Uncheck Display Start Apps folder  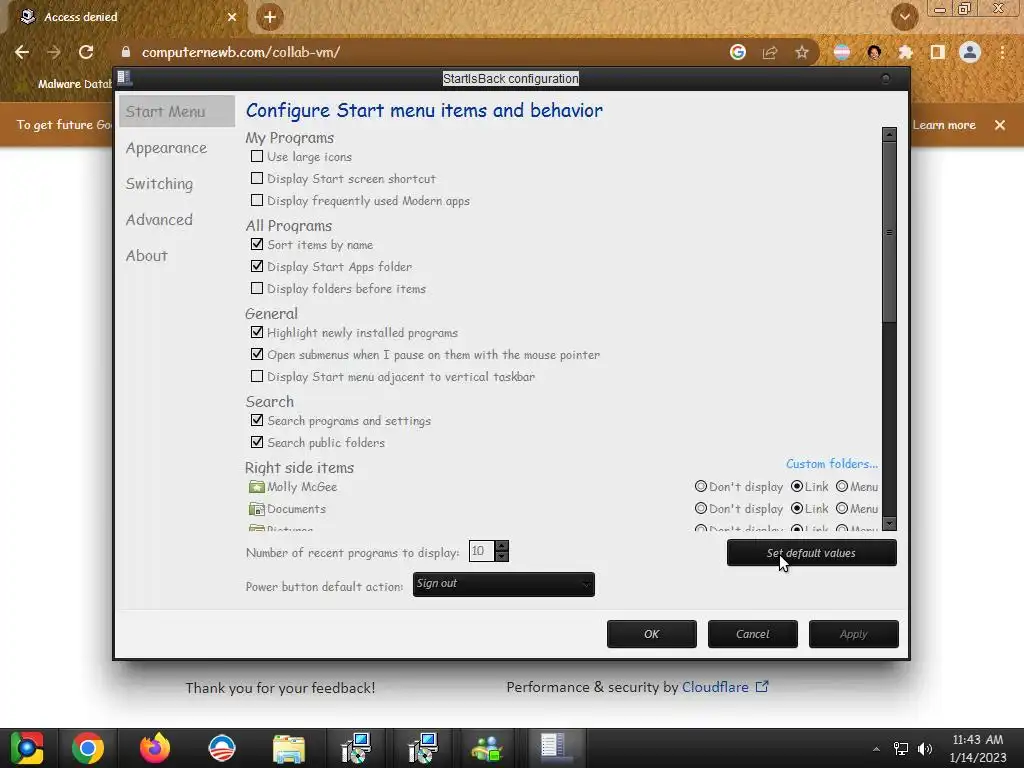coord(257,266)
